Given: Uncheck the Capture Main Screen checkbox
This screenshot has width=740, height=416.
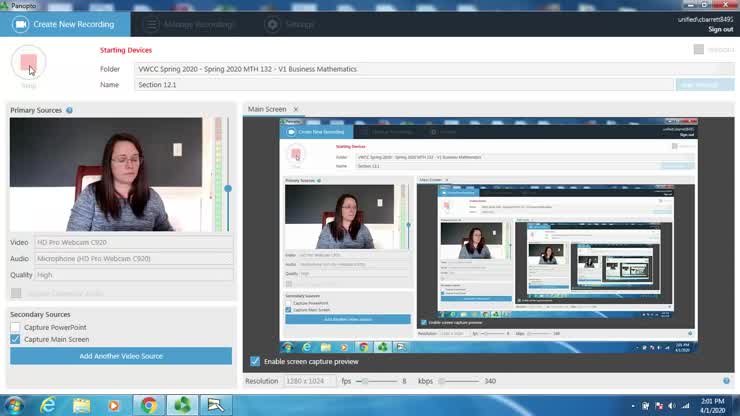Looking at the screenshot, I should pyautogui.click(x=15, y=339).
